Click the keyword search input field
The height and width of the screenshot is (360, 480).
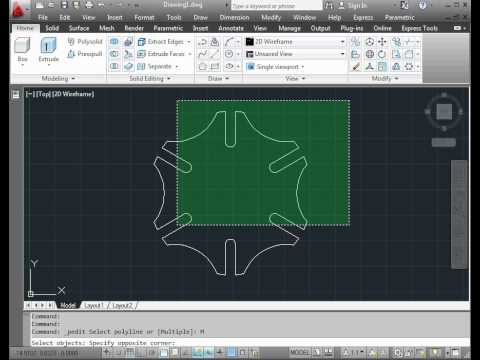(276, 6)
